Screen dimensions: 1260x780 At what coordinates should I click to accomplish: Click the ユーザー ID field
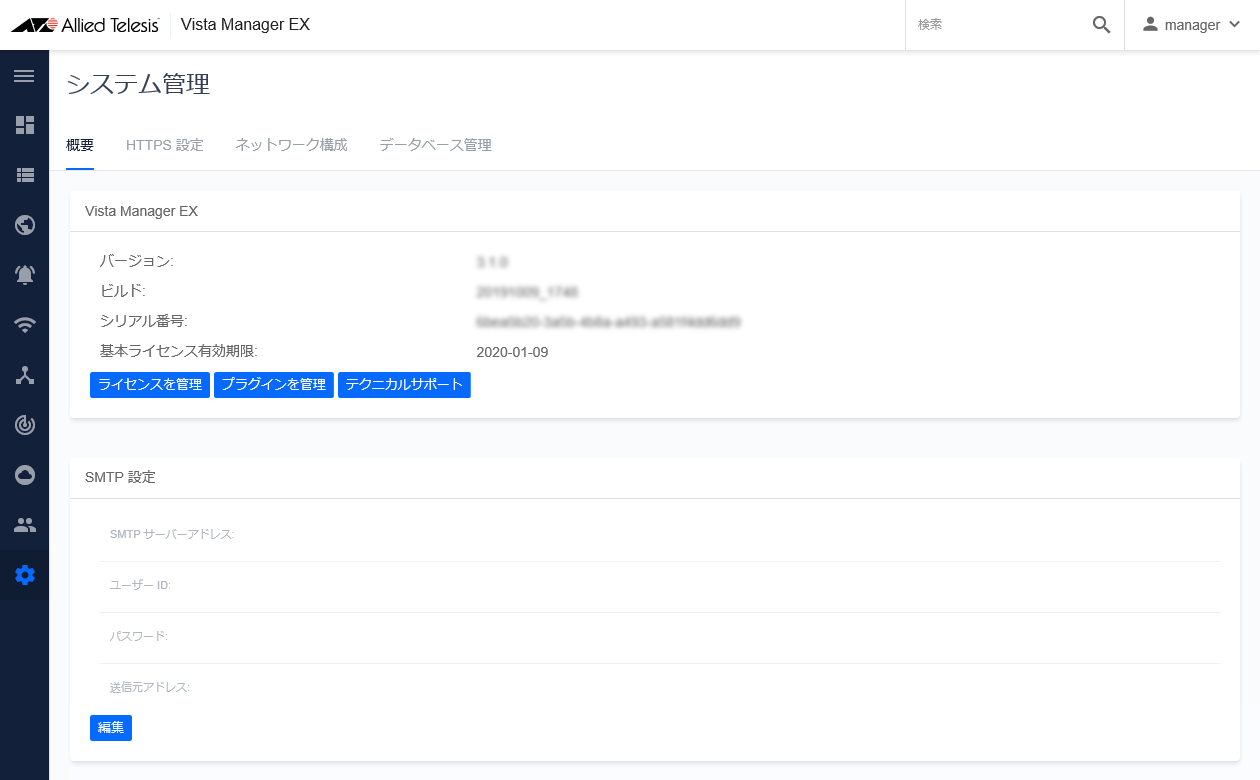(x=660, y=586)
